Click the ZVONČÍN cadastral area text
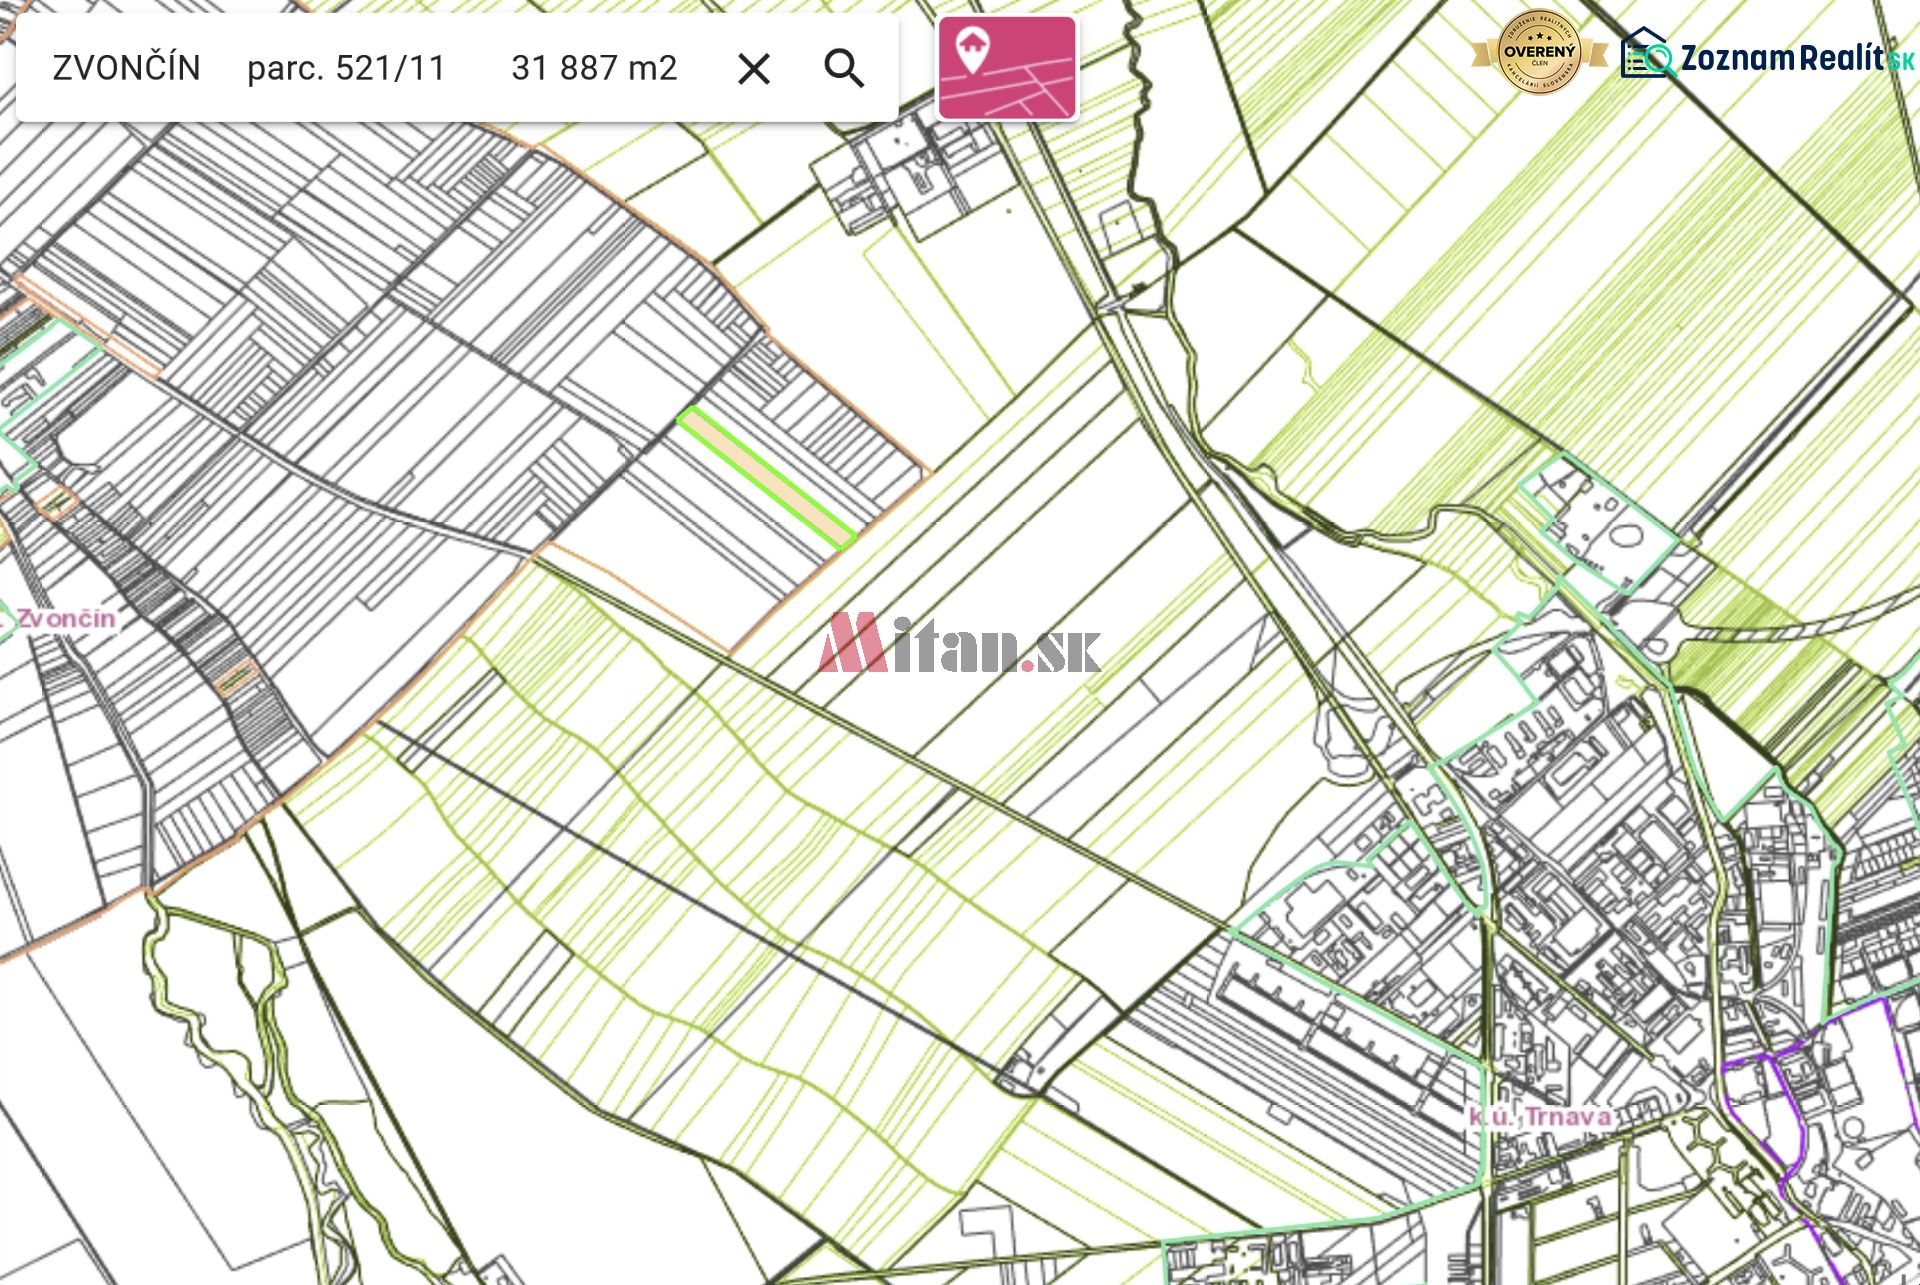Image resolution: width=1920 pixels, height=1285 pixels. tap(127, 68)
